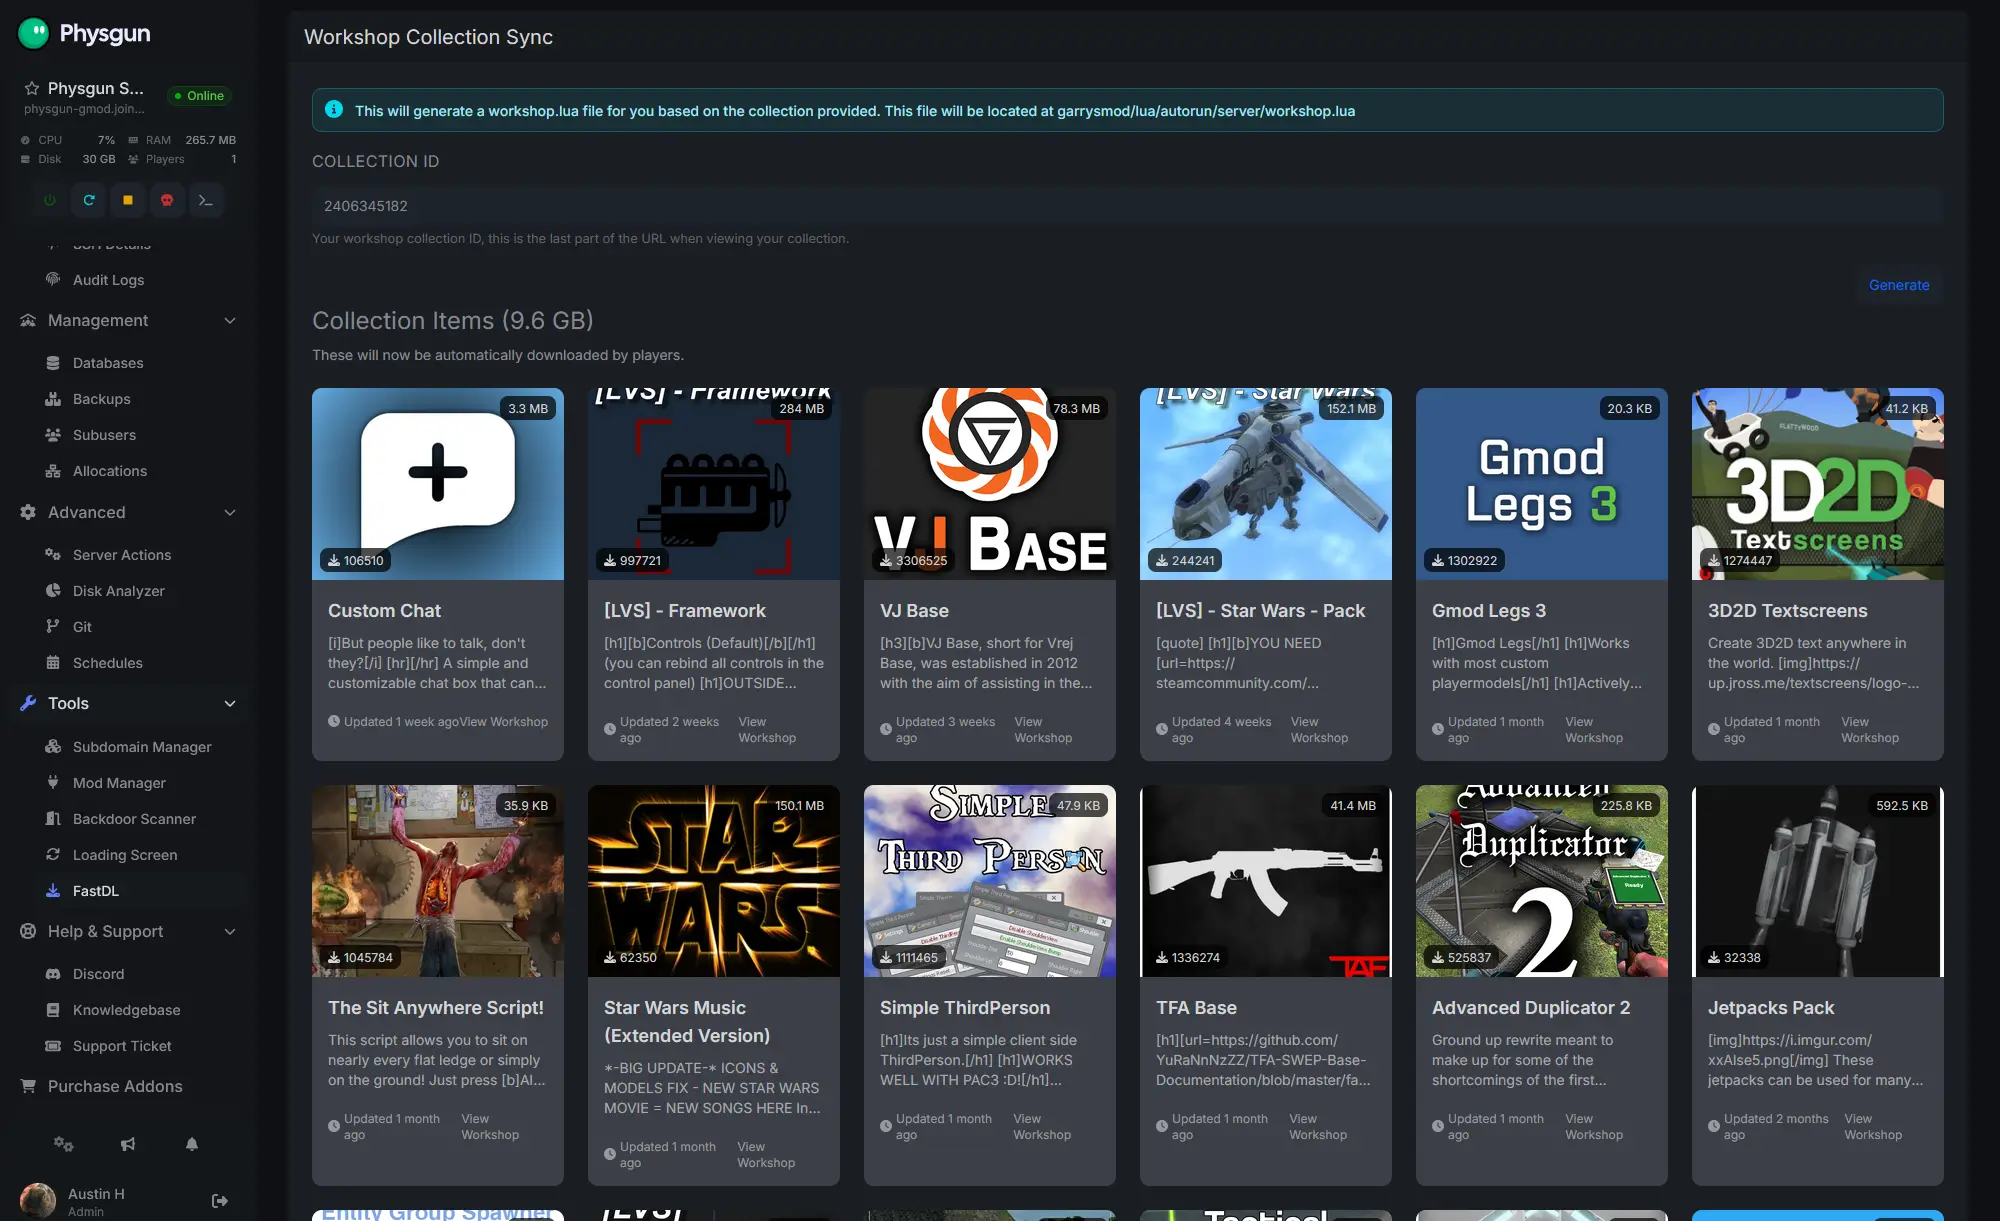The width and height of the screenshot is (2000, 1221).
Task: Click the yellow stop server icon
Action: [x=128, y=200]
